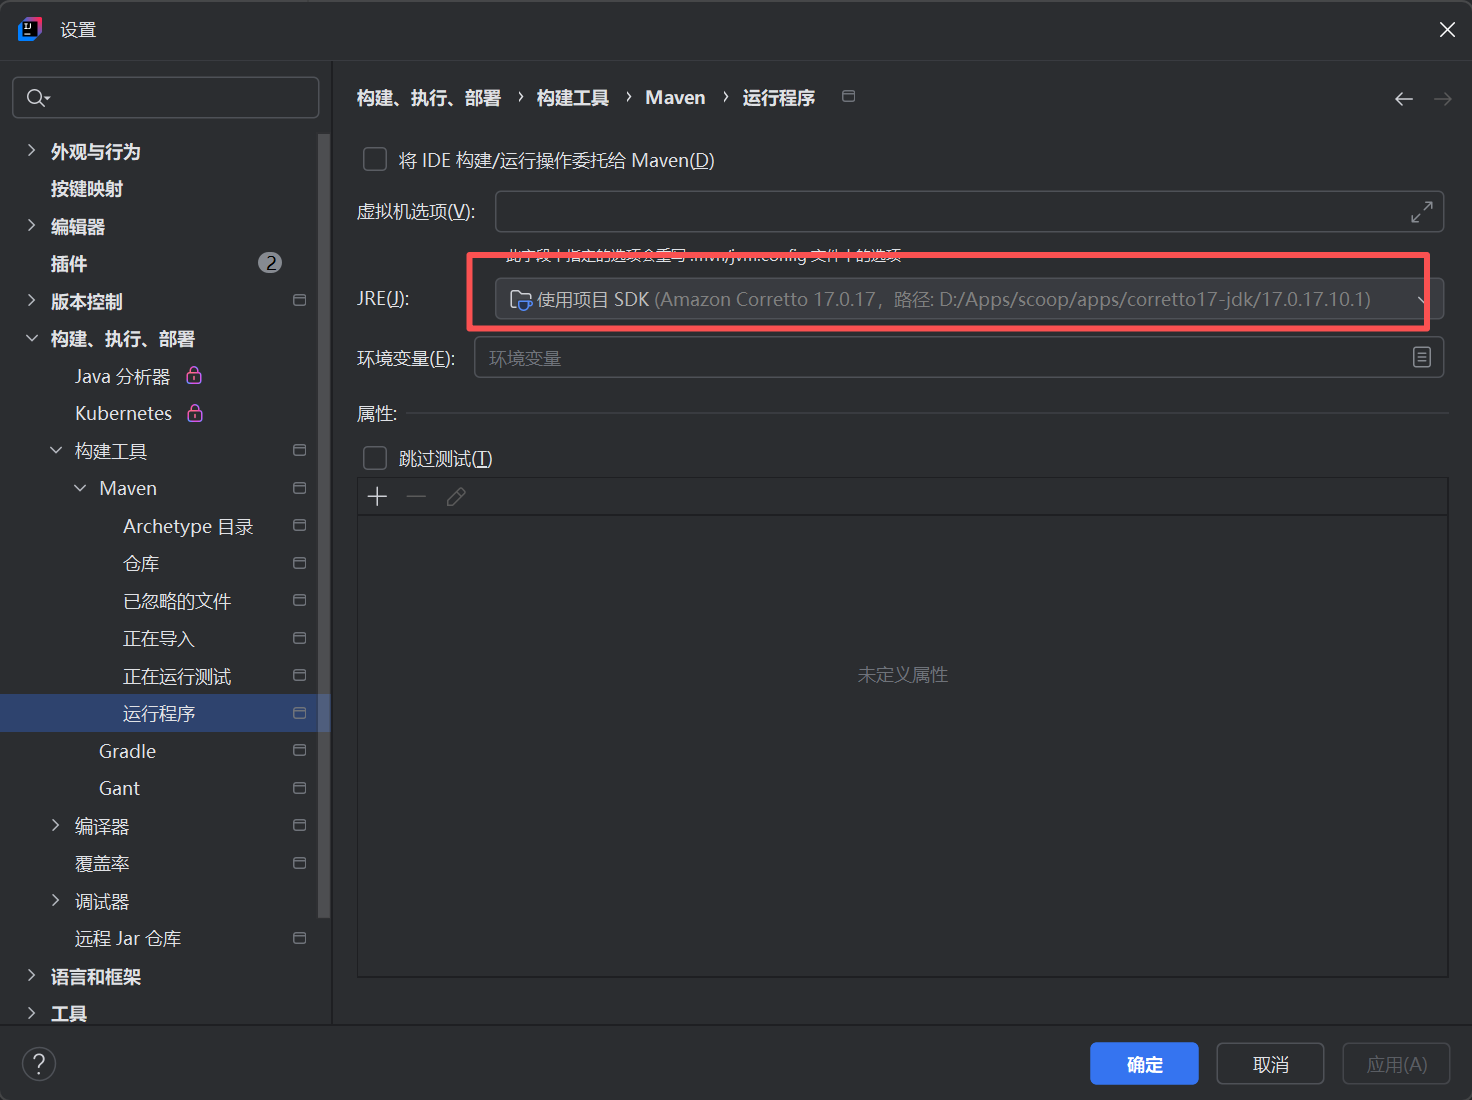Click the help question mark button
1472x1100 pixels.
coord(39,1064)
